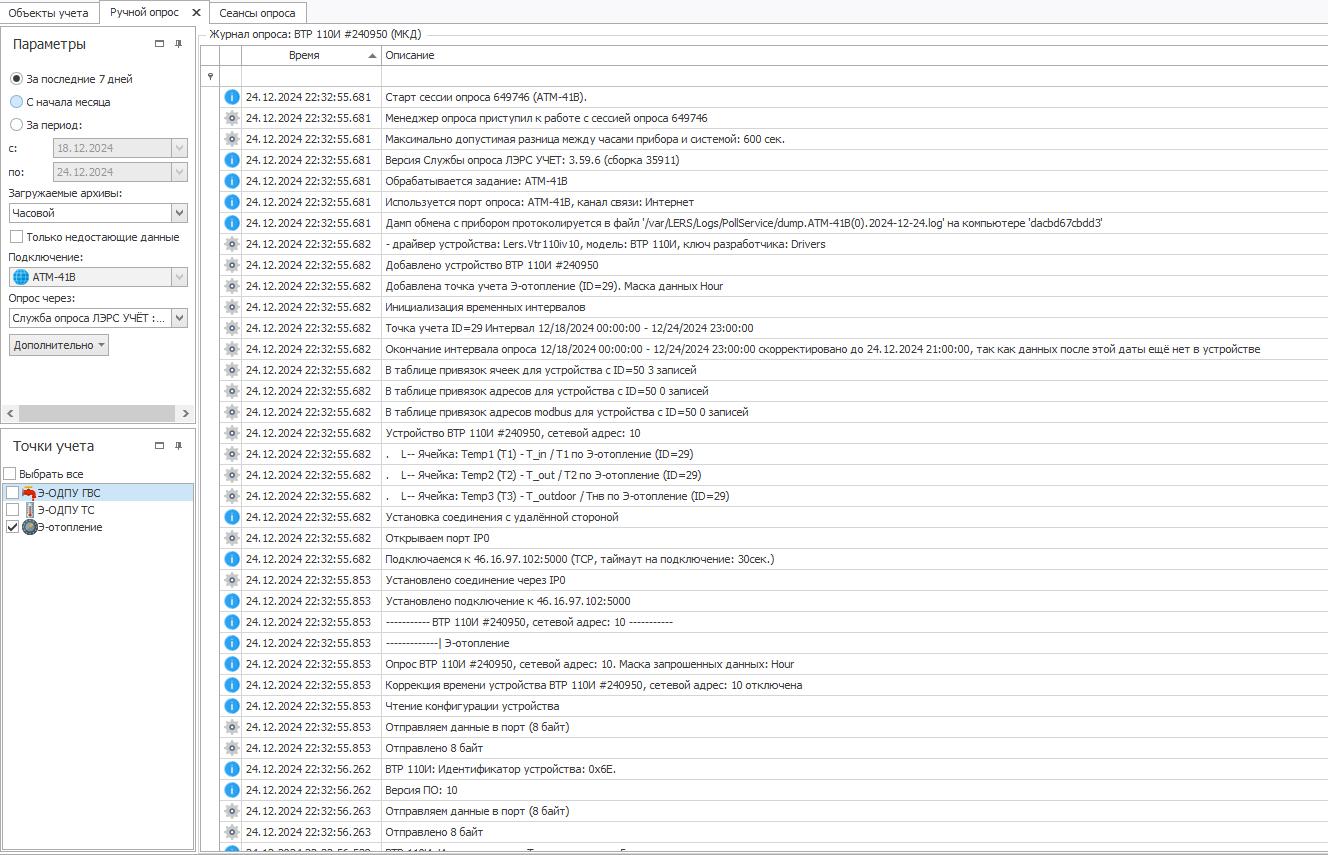Click the start date field 18.12.2024

pyautogui.click(x=112, y=148)
